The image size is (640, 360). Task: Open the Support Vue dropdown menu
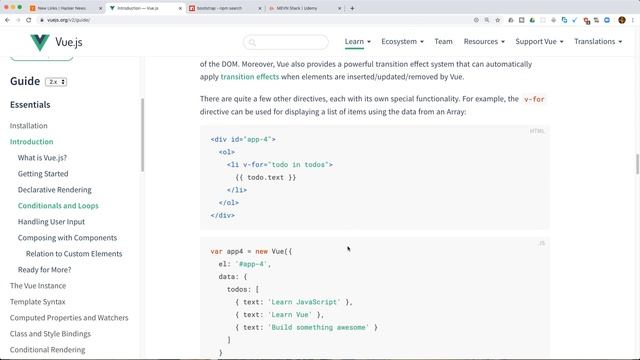click(539, 42)
